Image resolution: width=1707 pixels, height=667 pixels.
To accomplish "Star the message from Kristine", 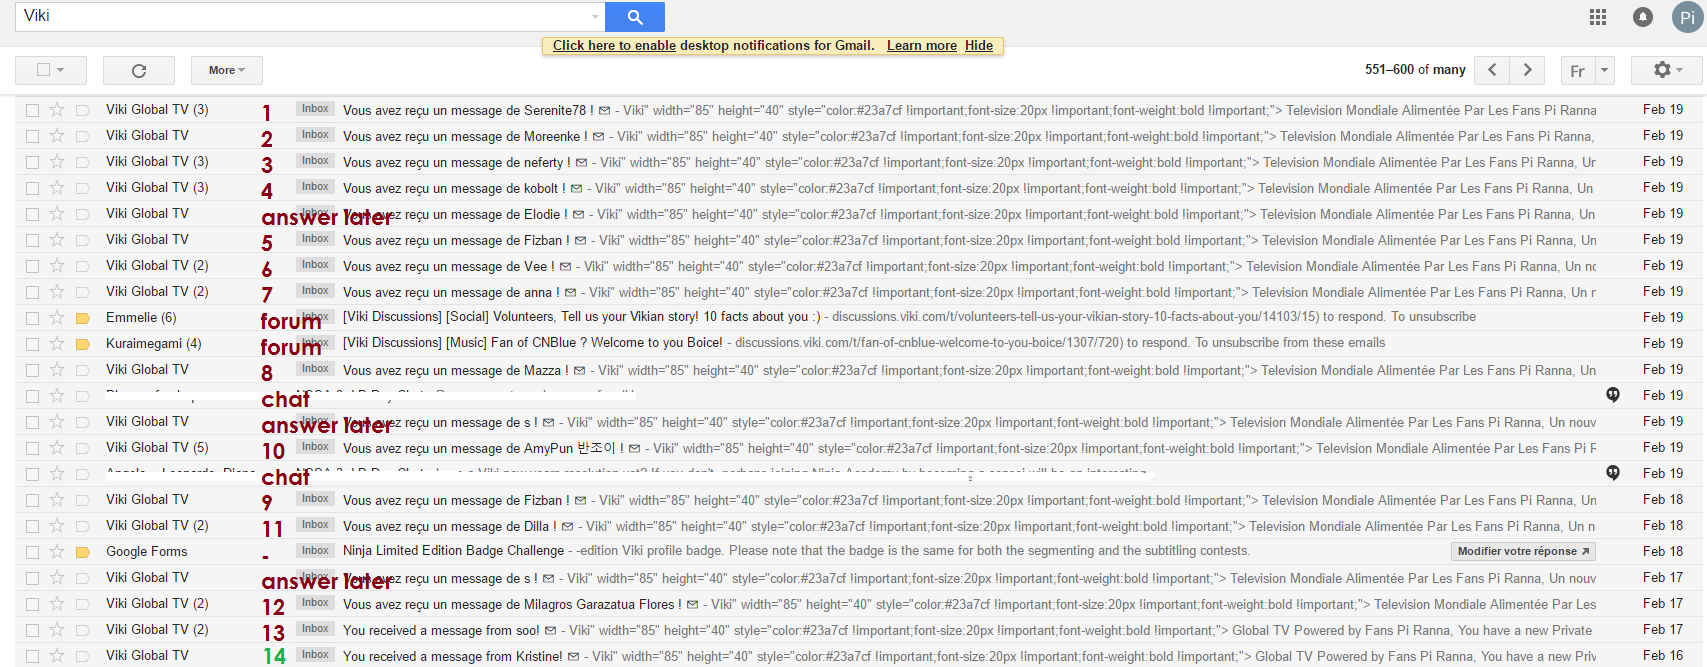I will coord(57,656).
